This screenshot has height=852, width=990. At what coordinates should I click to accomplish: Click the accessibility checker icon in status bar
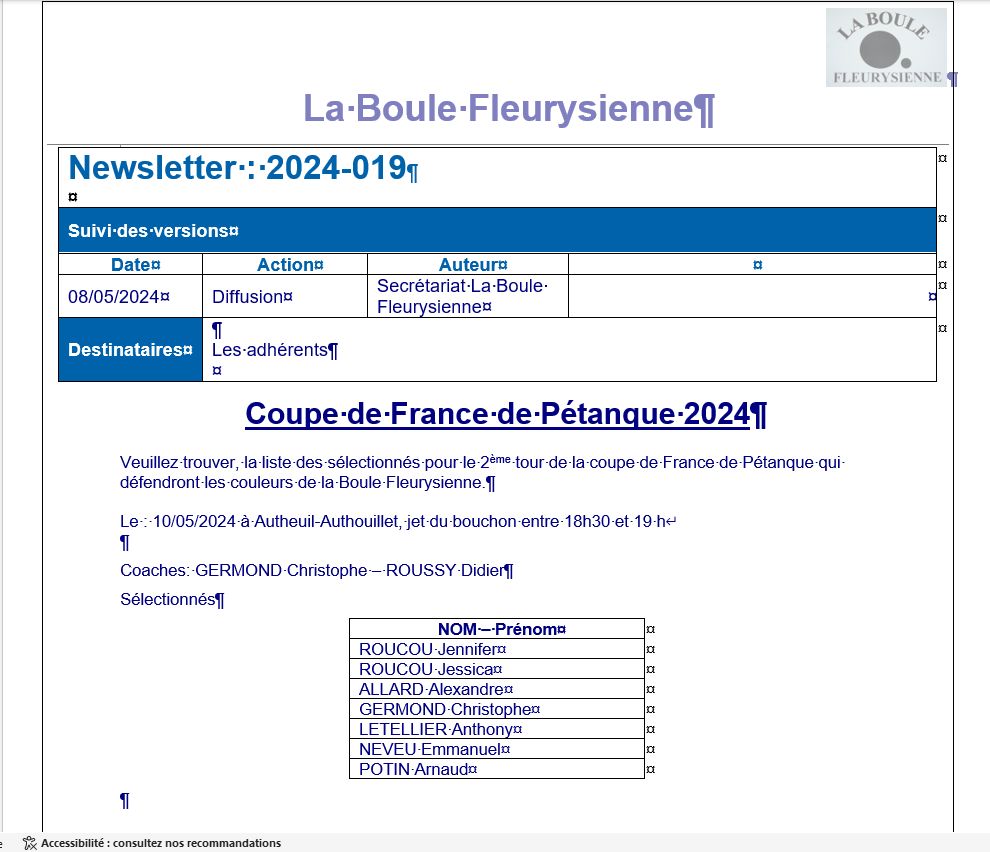(x=29, y=843)
